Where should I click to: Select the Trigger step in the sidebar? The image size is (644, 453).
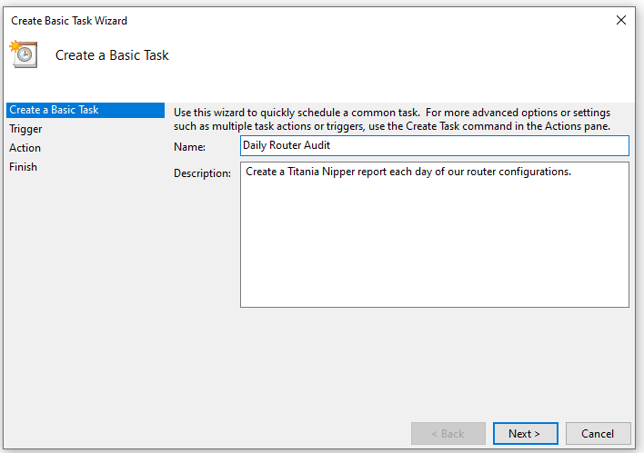[26, 129]
